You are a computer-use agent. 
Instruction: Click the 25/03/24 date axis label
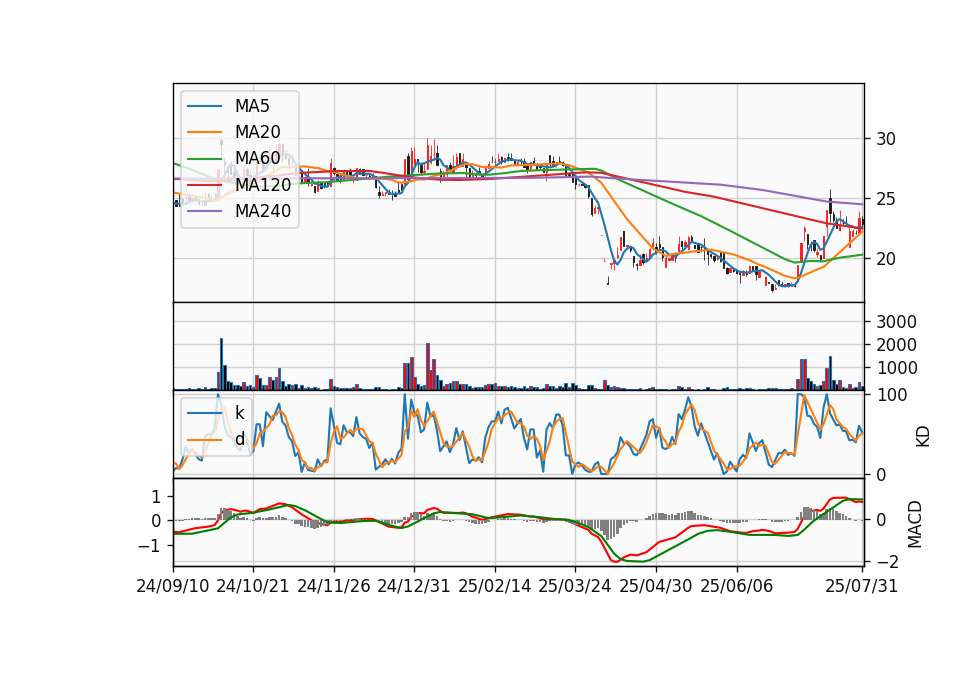coord(575,586)
